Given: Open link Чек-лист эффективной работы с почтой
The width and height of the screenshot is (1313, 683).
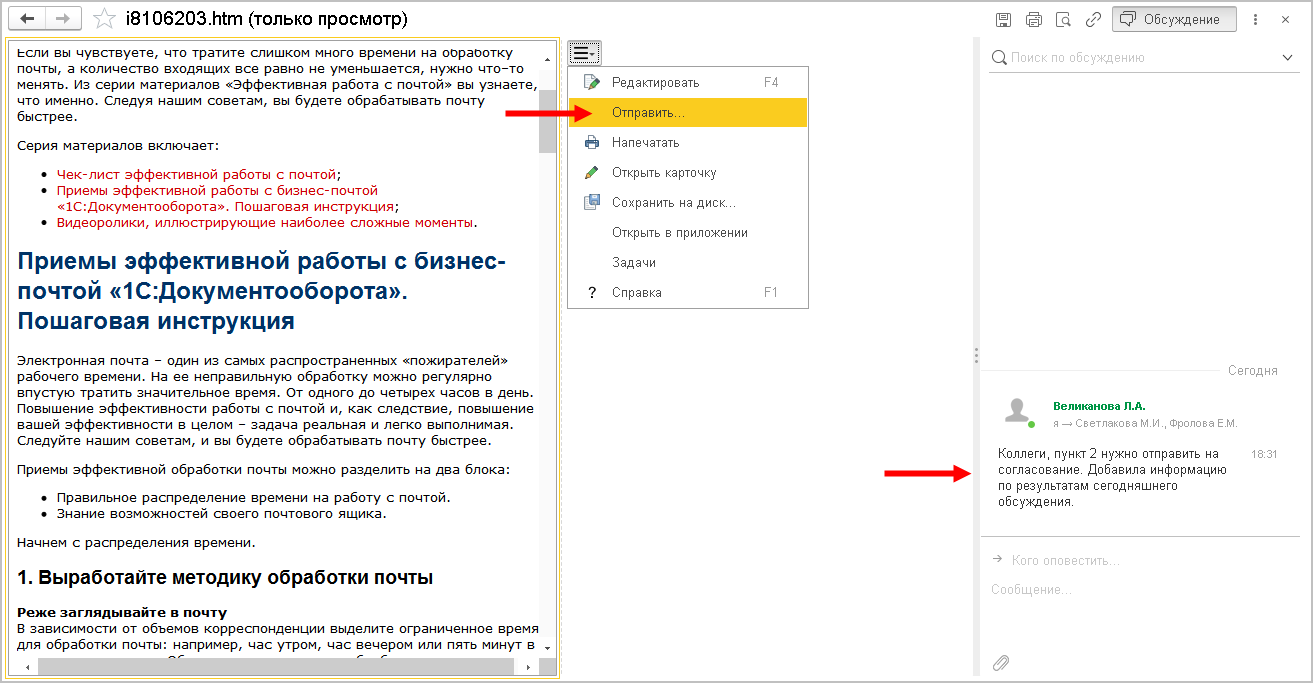Looking at the screenshot, I should (196, 174).
